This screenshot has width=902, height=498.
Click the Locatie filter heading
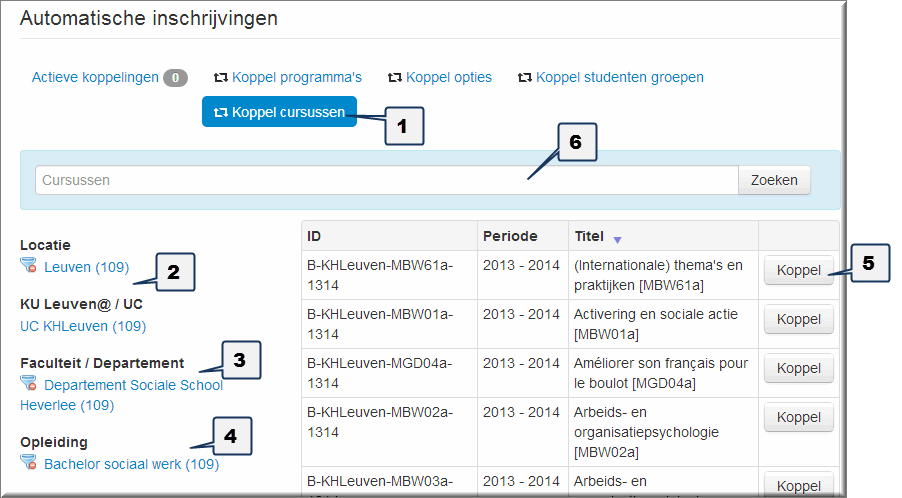45,245
